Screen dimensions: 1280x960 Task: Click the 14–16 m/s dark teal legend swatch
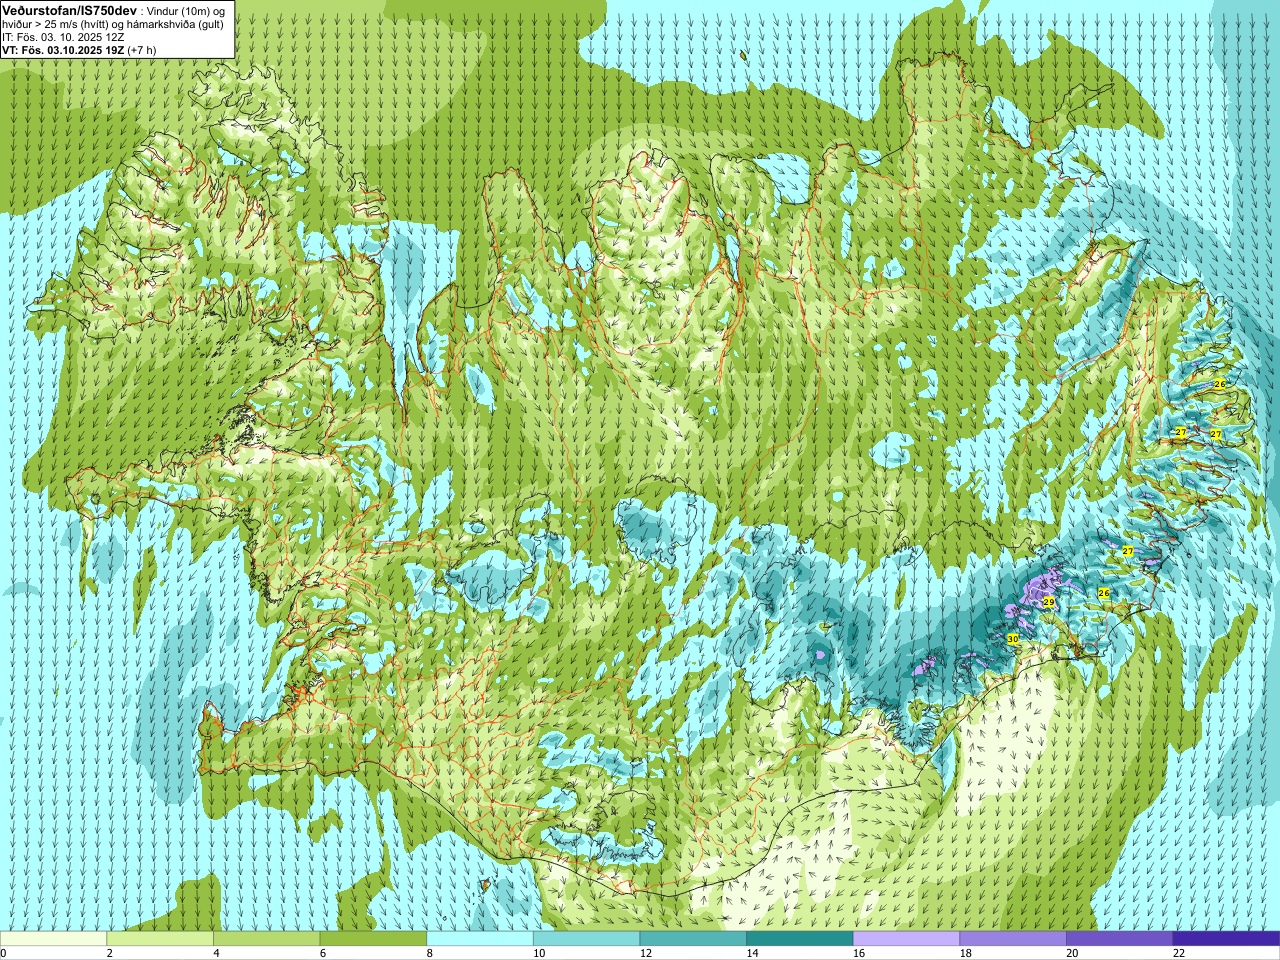799,939
